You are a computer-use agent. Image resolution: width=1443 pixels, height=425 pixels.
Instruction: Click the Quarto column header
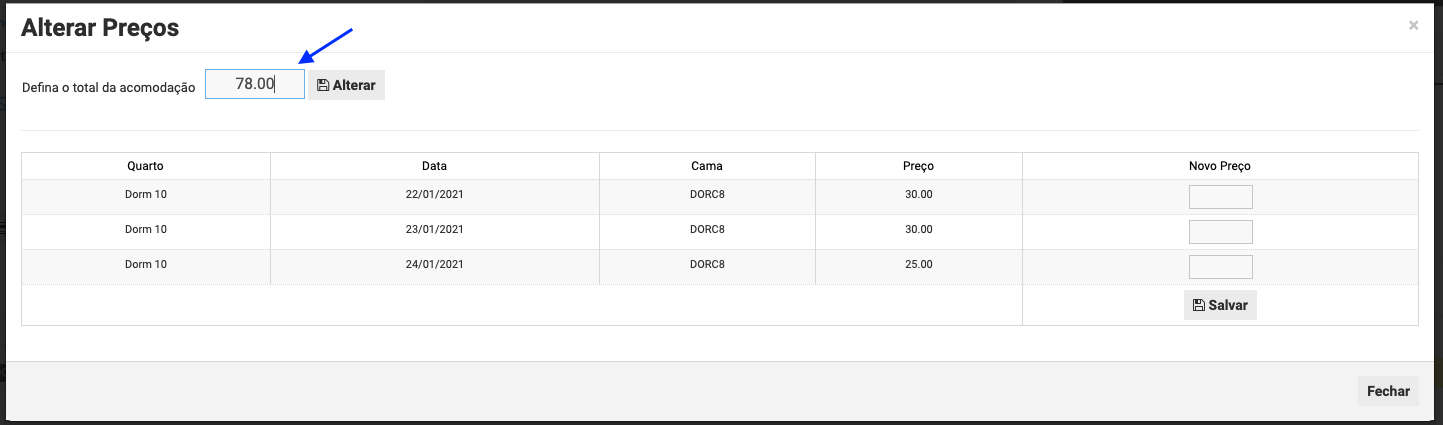(146, 166)
